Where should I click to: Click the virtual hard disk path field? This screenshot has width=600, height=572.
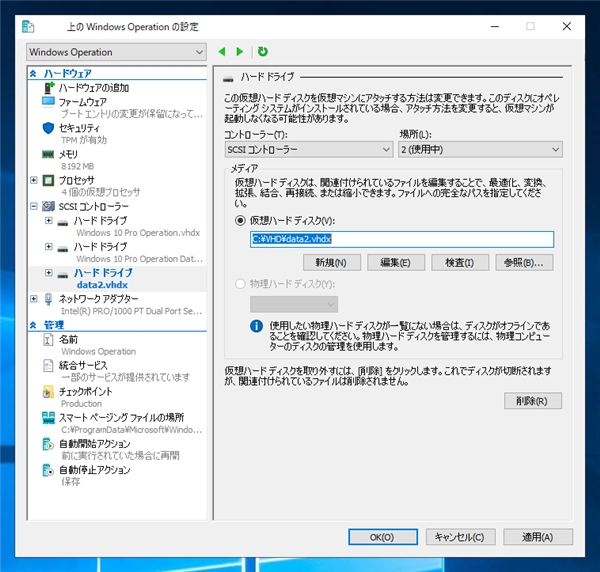click(402, 239)
